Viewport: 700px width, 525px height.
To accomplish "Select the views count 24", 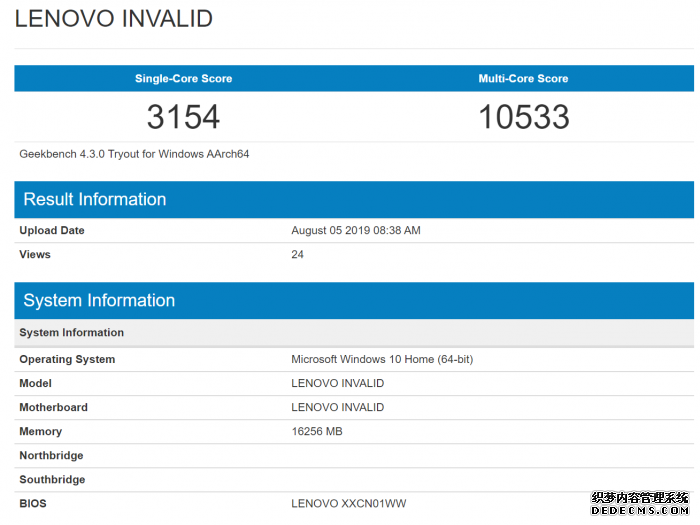I will 297,254.
